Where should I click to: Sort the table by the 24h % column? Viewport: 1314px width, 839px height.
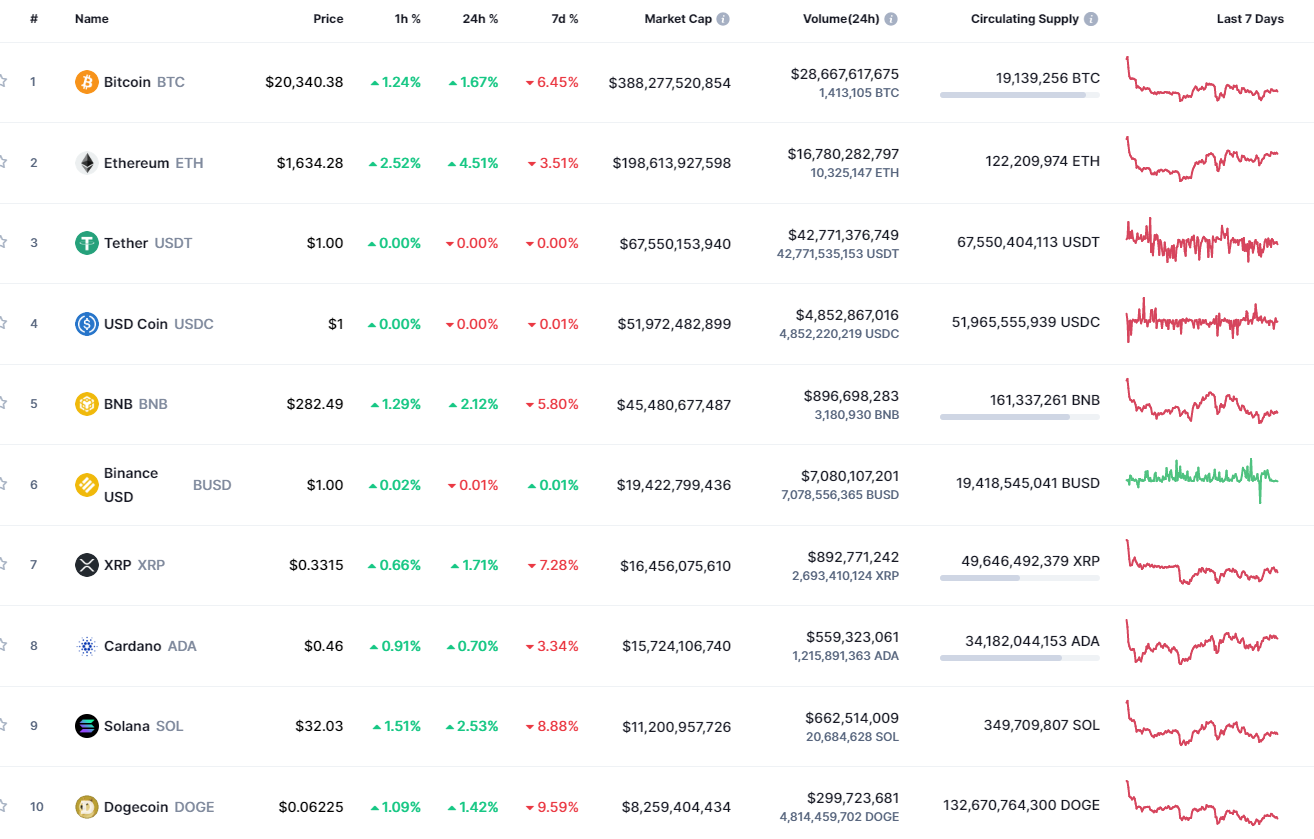(479, 18)
